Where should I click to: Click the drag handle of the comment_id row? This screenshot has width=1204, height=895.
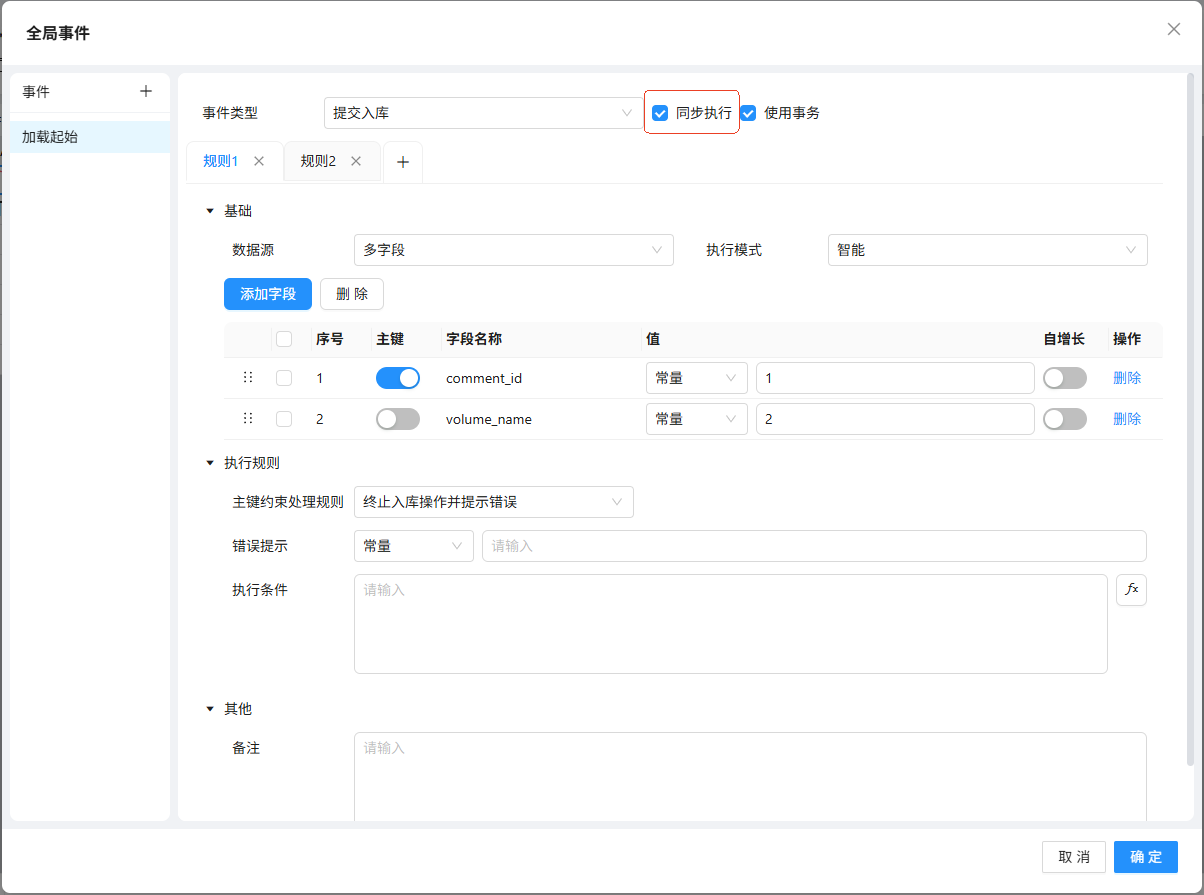tap(248, 378)
